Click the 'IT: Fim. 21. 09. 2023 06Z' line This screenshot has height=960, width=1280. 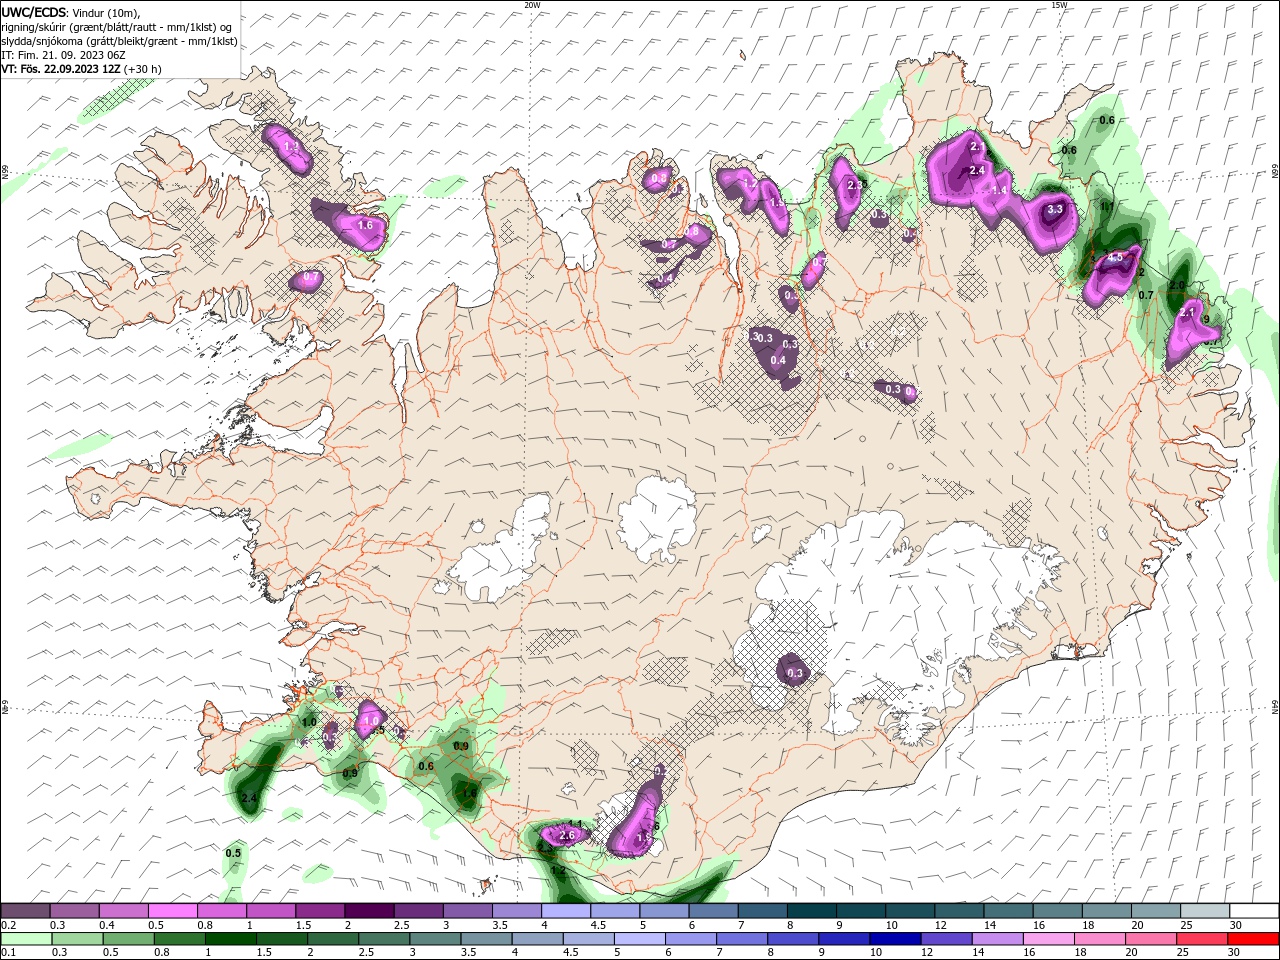pyautogui.click(x=64, y=55)
